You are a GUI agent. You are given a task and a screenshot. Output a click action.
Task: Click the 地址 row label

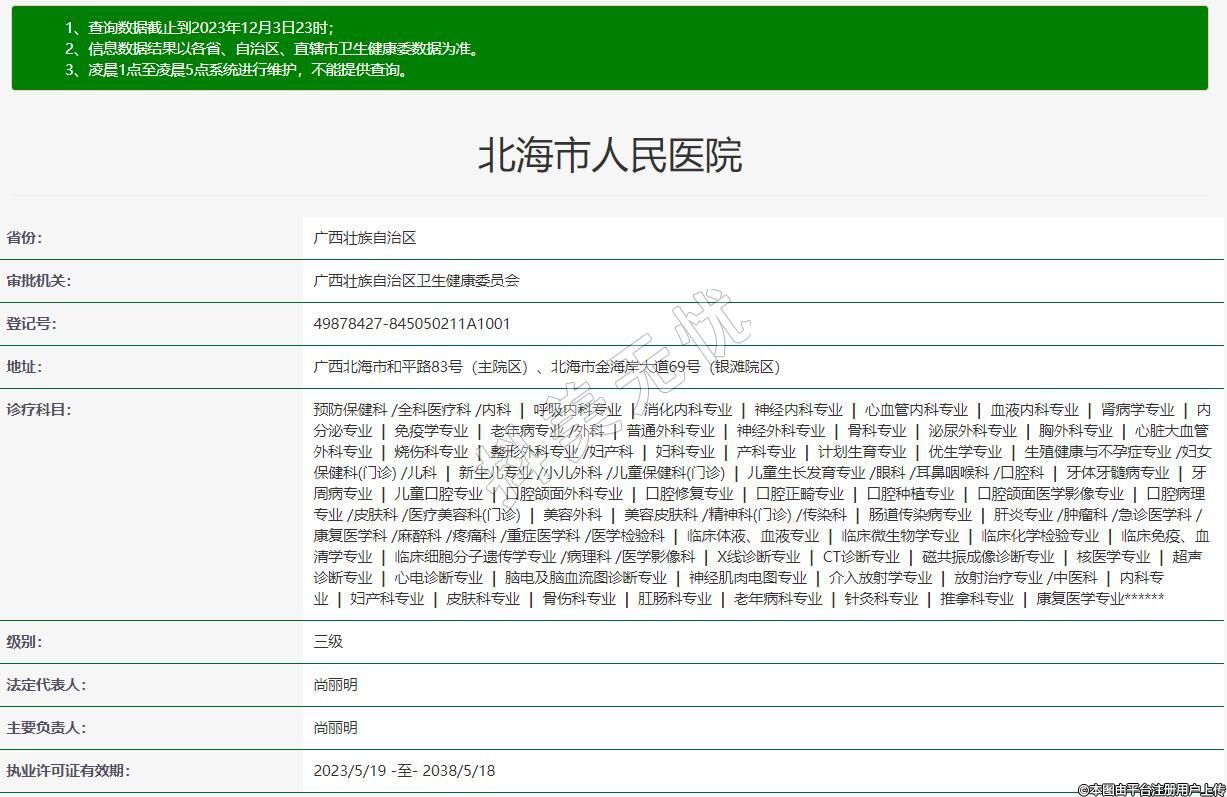pos(25,367)
